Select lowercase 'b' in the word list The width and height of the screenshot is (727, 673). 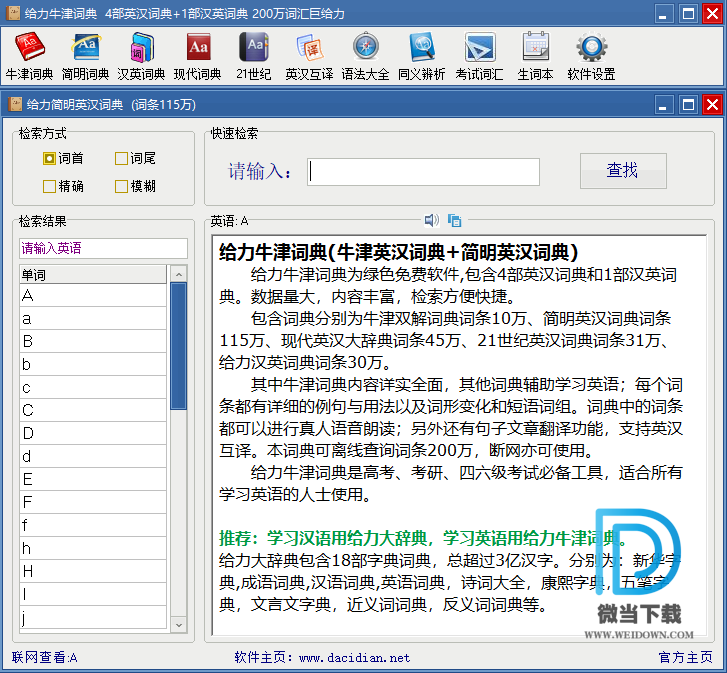tap(93, 364)
